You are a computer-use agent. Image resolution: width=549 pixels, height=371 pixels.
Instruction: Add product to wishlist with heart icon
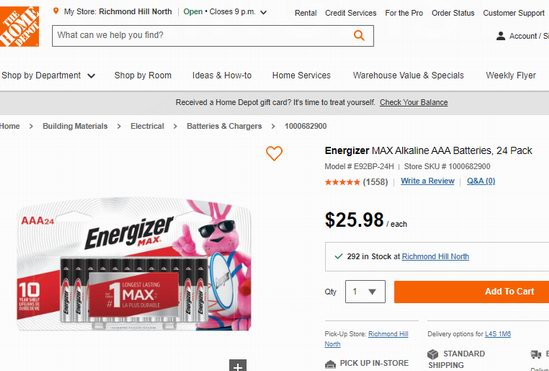pyautogui.click(x=274, y=153)
